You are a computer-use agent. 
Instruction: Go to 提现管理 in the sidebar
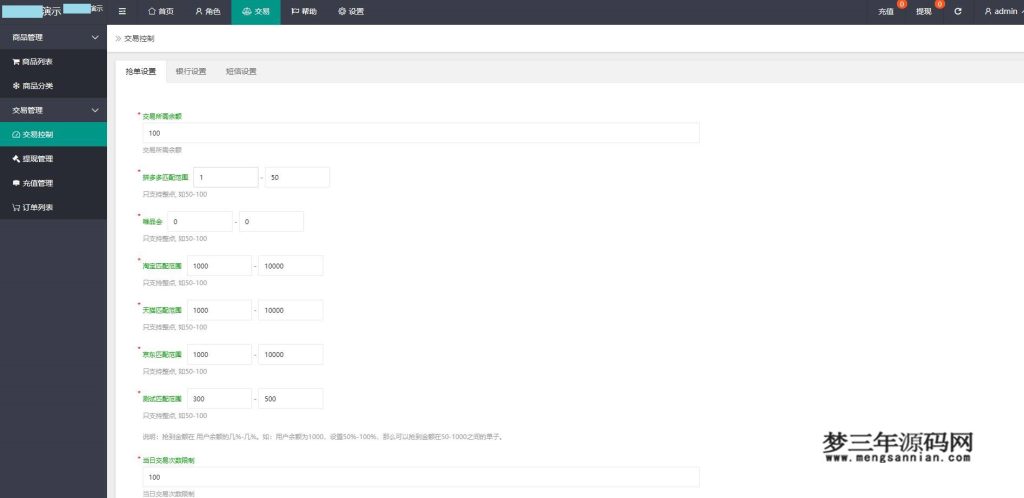[x=37, y=159]
